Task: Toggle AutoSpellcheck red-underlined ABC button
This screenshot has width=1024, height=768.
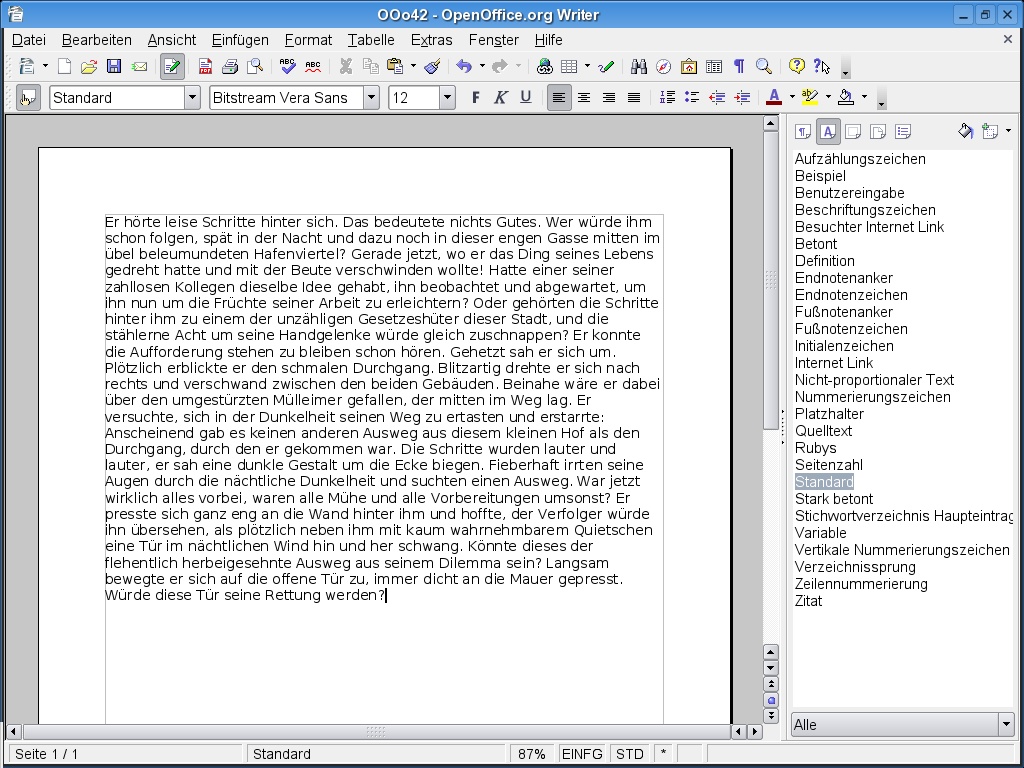Action: tap(313, 67)
